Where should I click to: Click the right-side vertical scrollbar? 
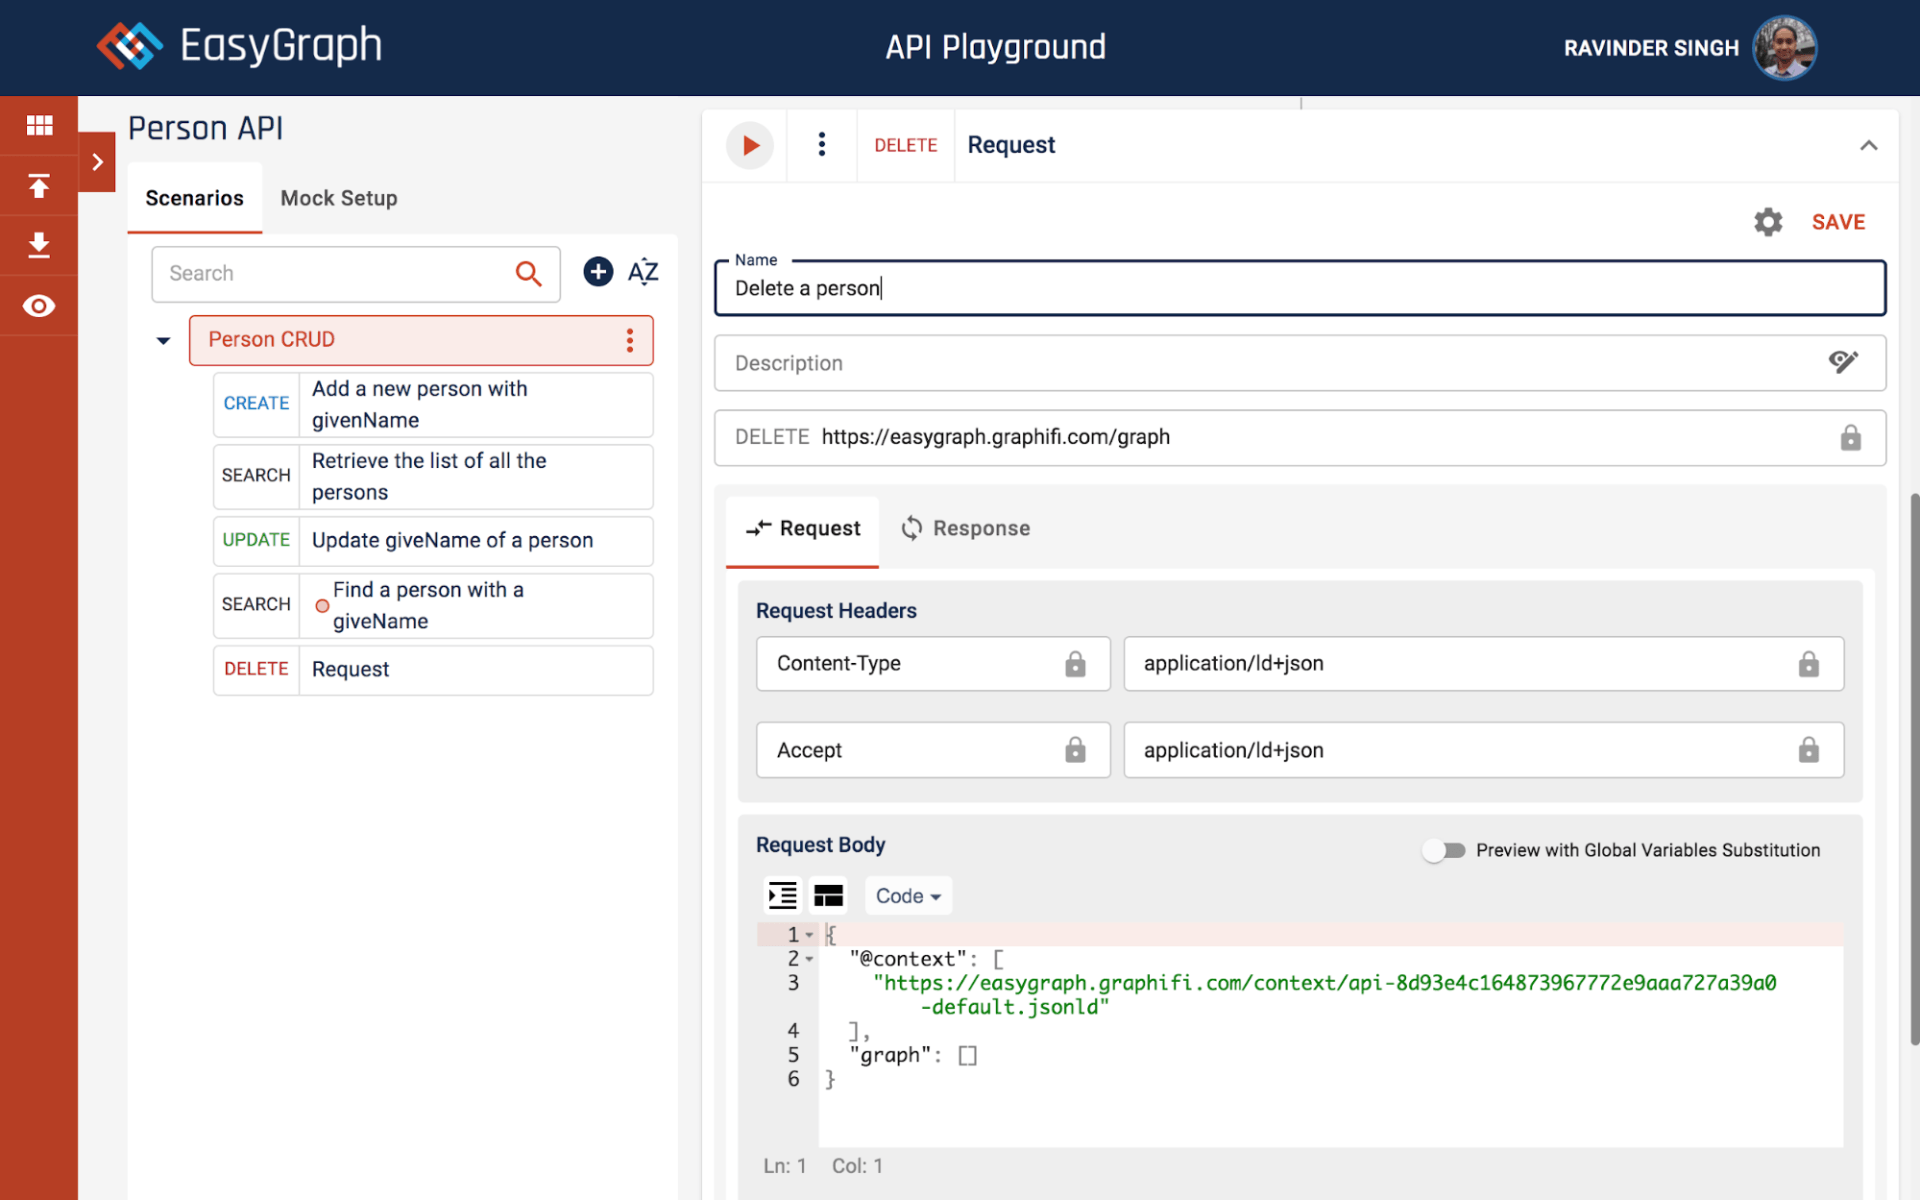click(x=1913, y=770)
